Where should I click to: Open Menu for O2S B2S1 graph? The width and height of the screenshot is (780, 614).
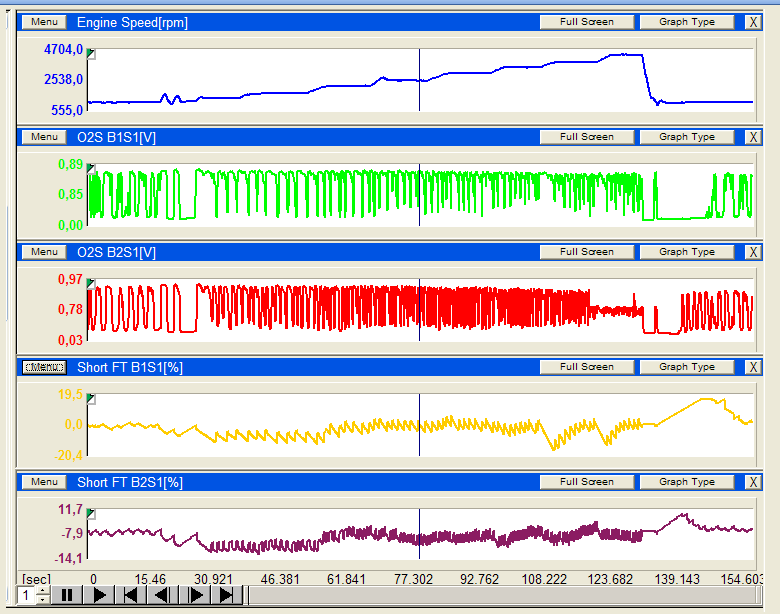pos(44,252)
